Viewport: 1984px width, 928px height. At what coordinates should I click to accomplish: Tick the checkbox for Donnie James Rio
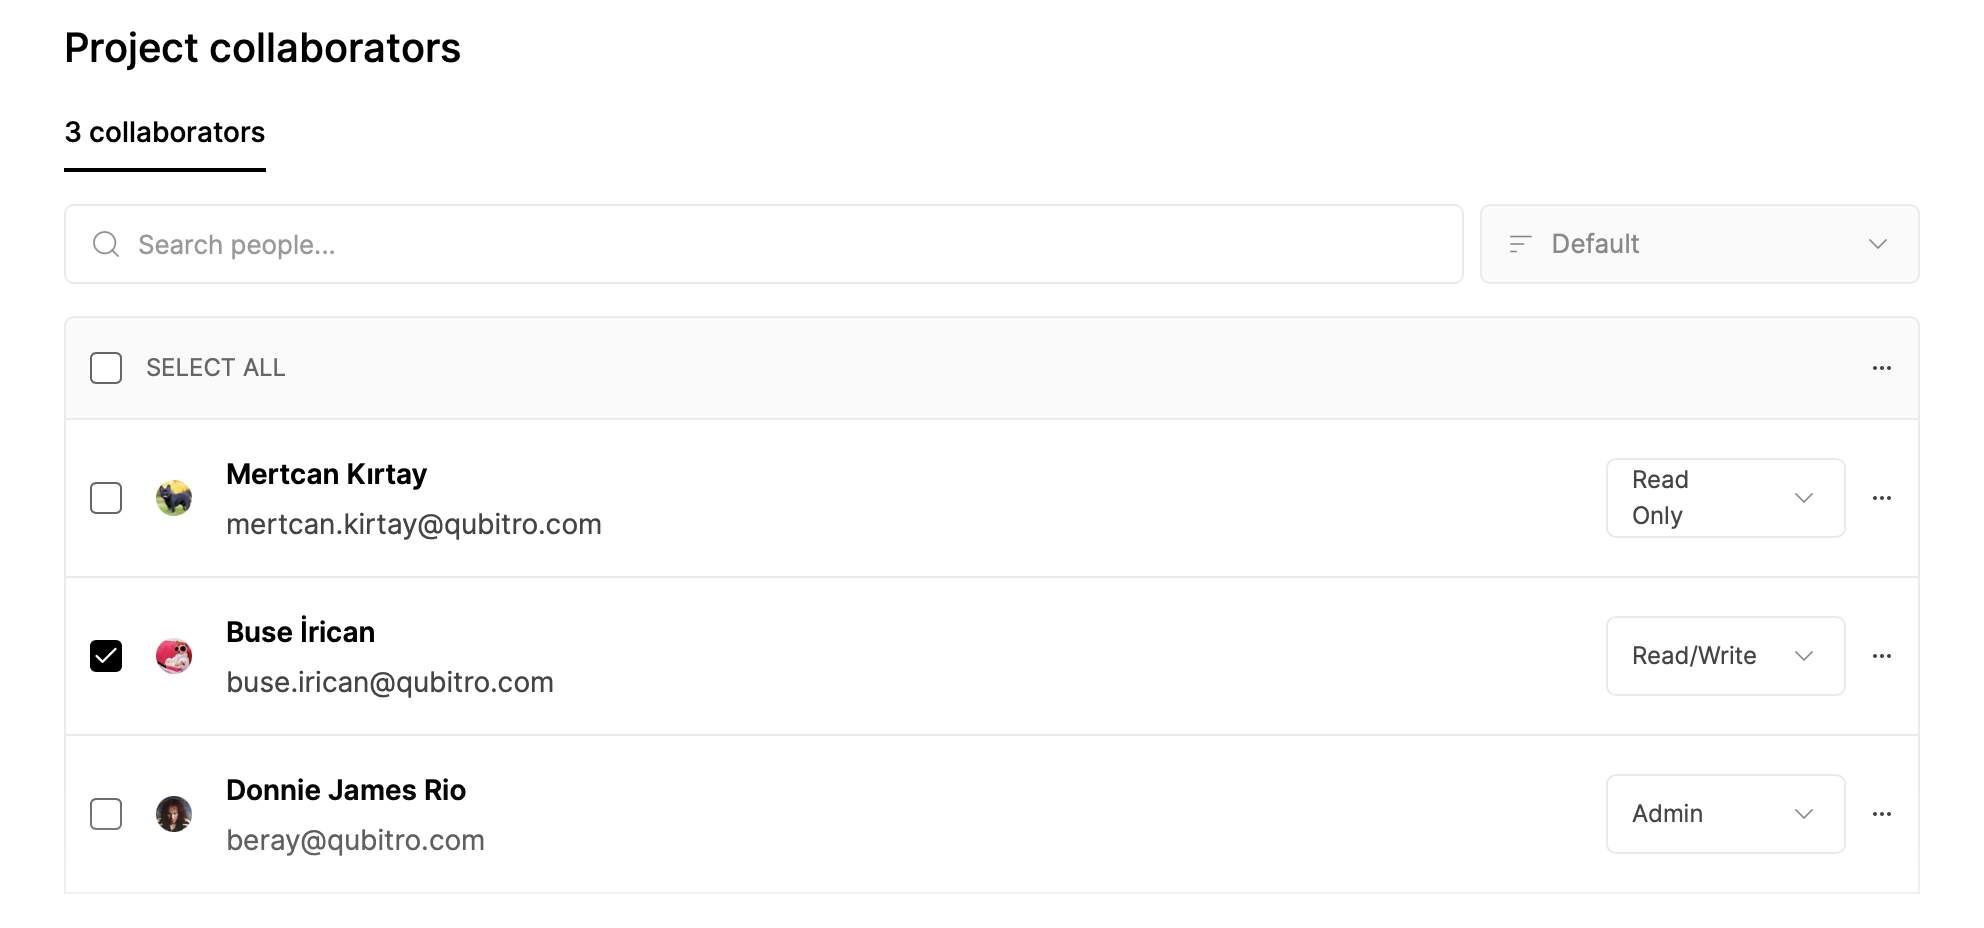106,814
